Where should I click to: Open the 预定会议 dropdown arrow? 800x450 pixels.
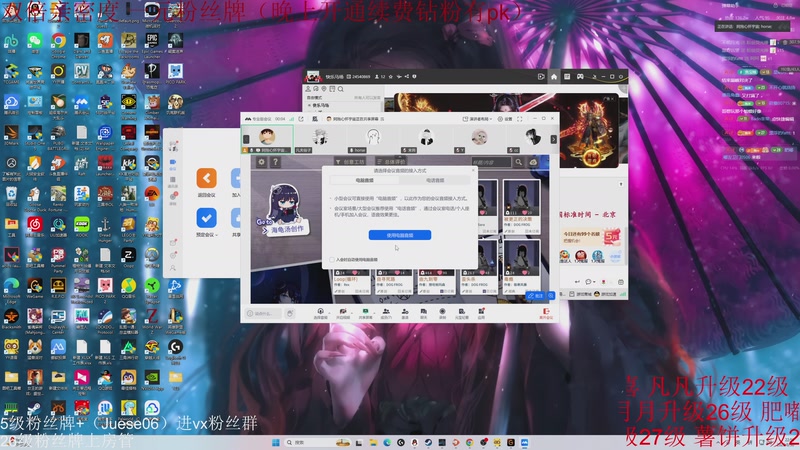[x=217, y=235]
